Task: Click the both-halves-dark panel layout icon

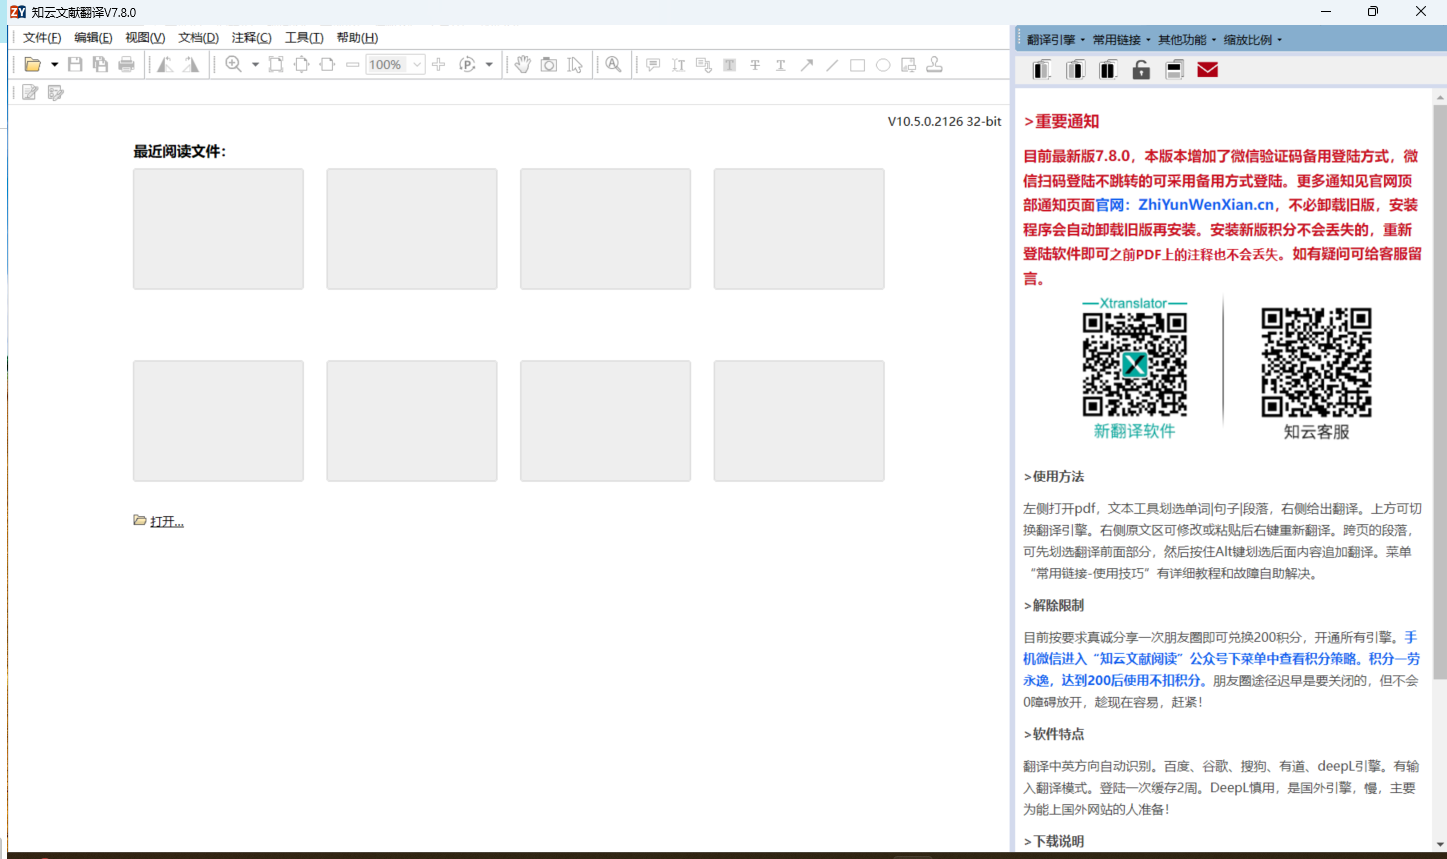Action: tap(1108, 70)
